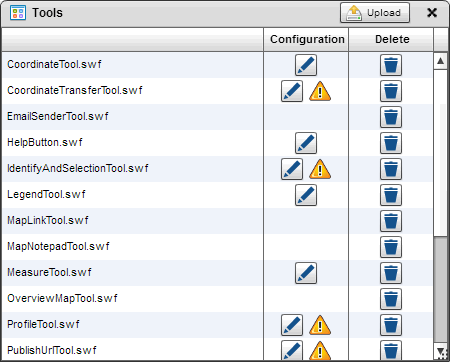Click the scrollbar up arrow
The width and height of the screenshot is (450, 362).
pos(440,61)
